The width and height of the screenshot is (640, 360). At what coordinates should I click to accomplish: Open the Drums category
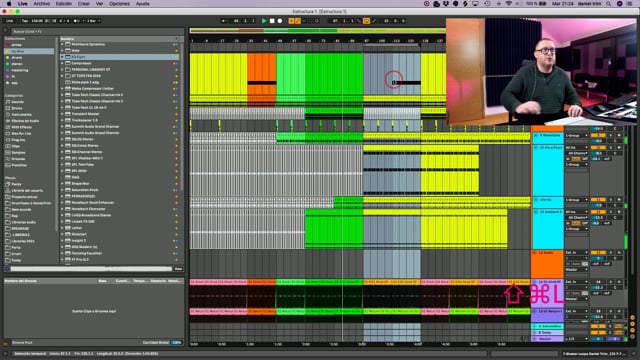pos(17,108)
